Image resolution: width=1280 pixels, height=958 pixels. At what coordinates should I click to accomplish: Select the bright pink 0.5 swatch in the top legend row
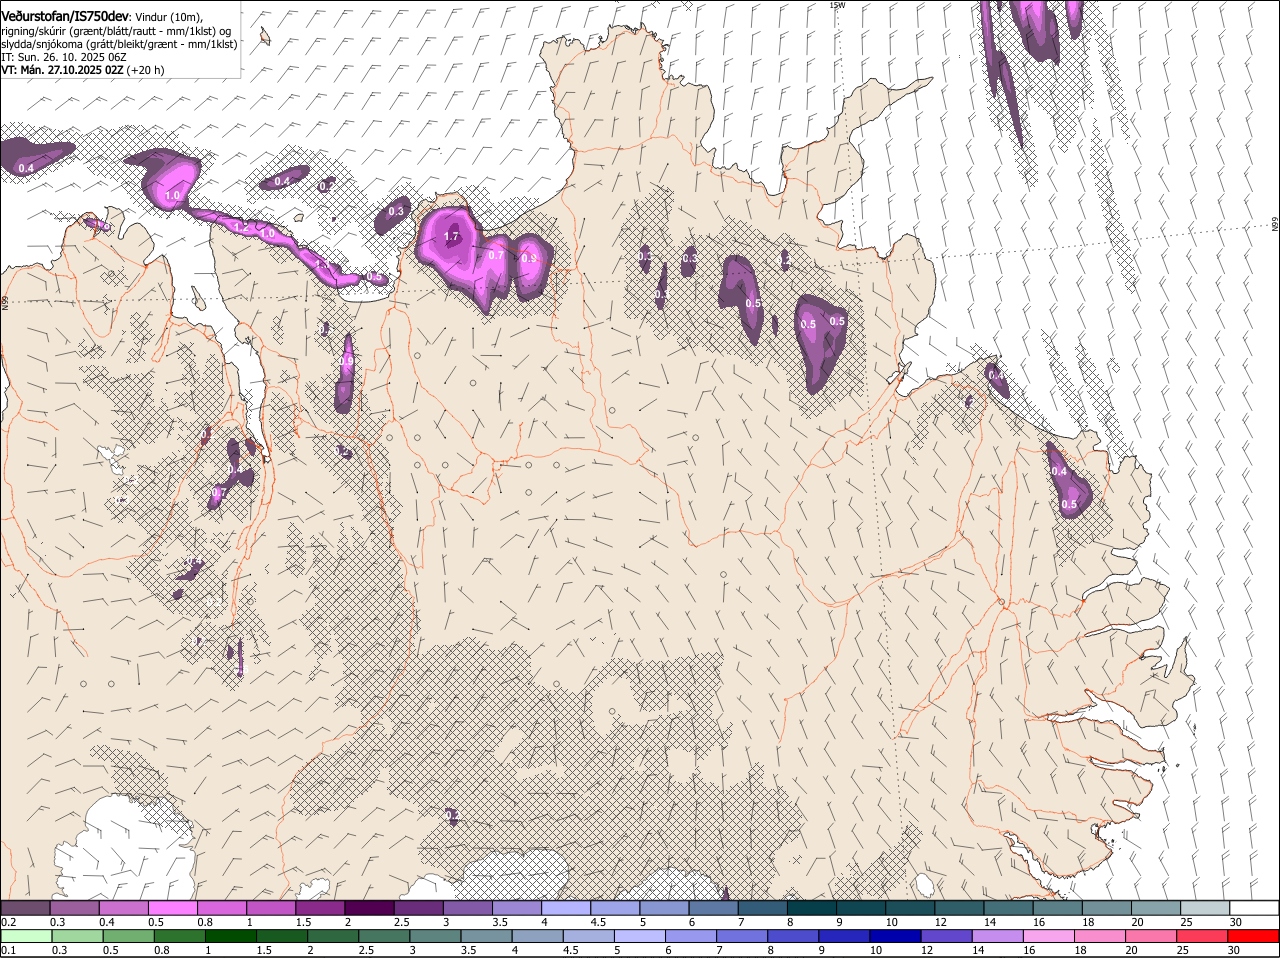click(172, 907)
